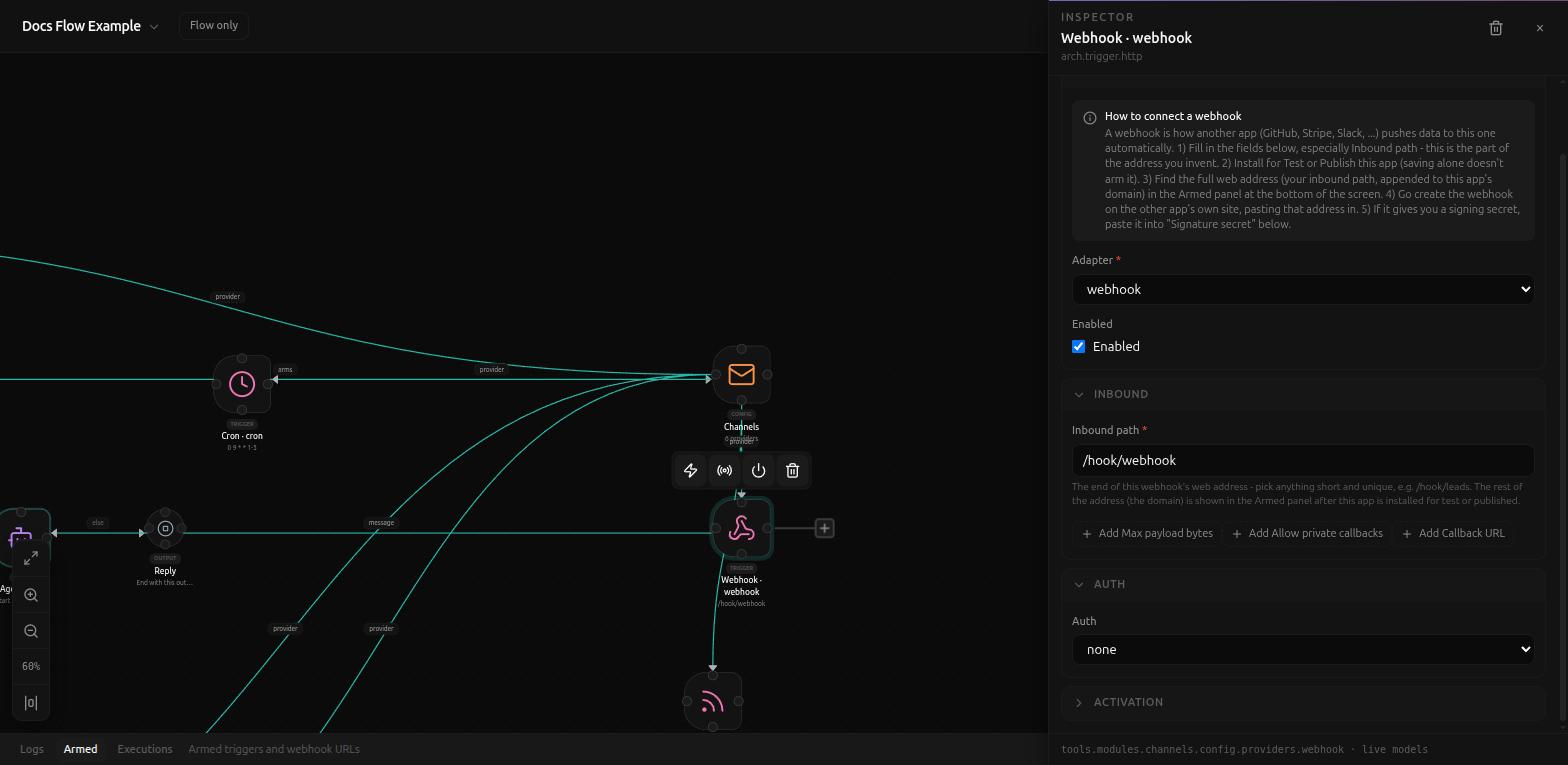Click the 60% zoom level indicator

coord(31,667)
